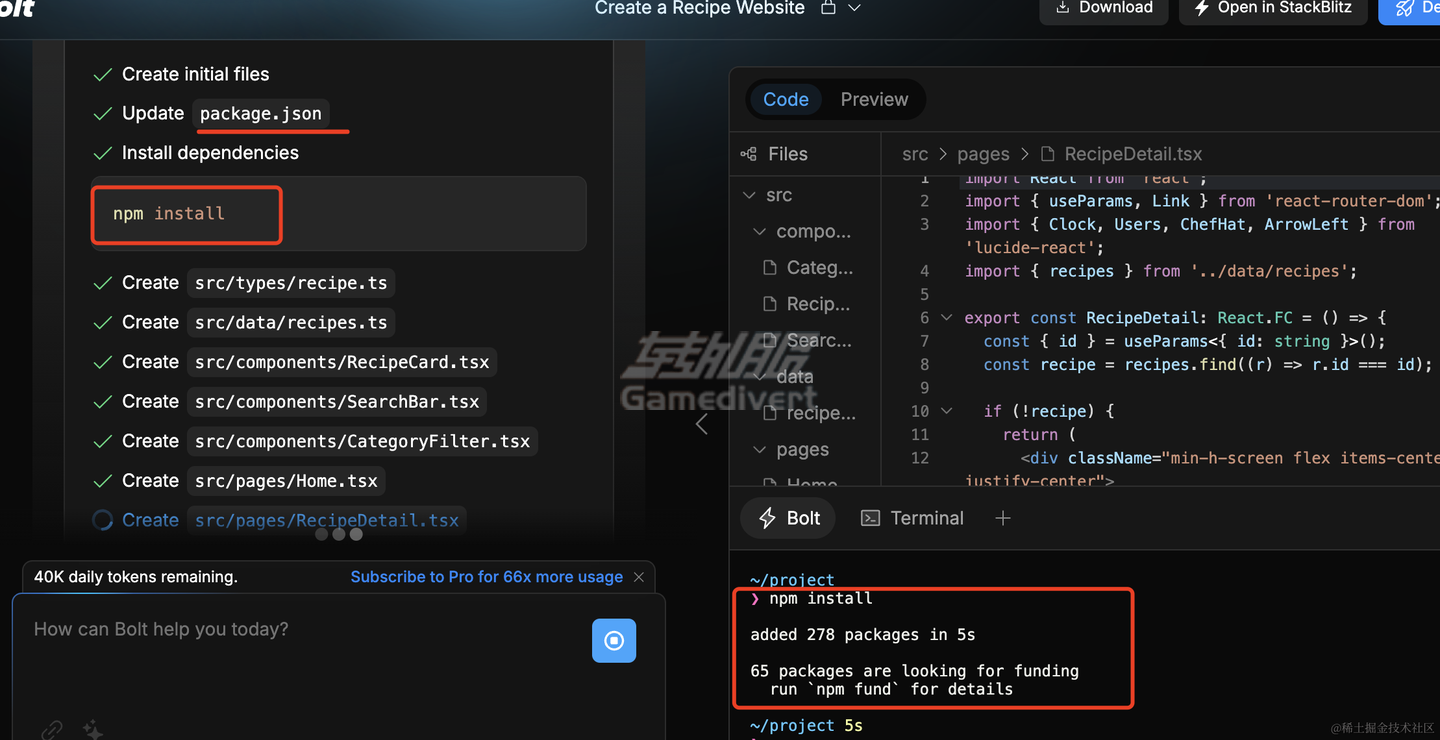Viewport: 1440px width, 740px height.
Task: Add a new terminal with plus icon
Action: coord(1003,518)
